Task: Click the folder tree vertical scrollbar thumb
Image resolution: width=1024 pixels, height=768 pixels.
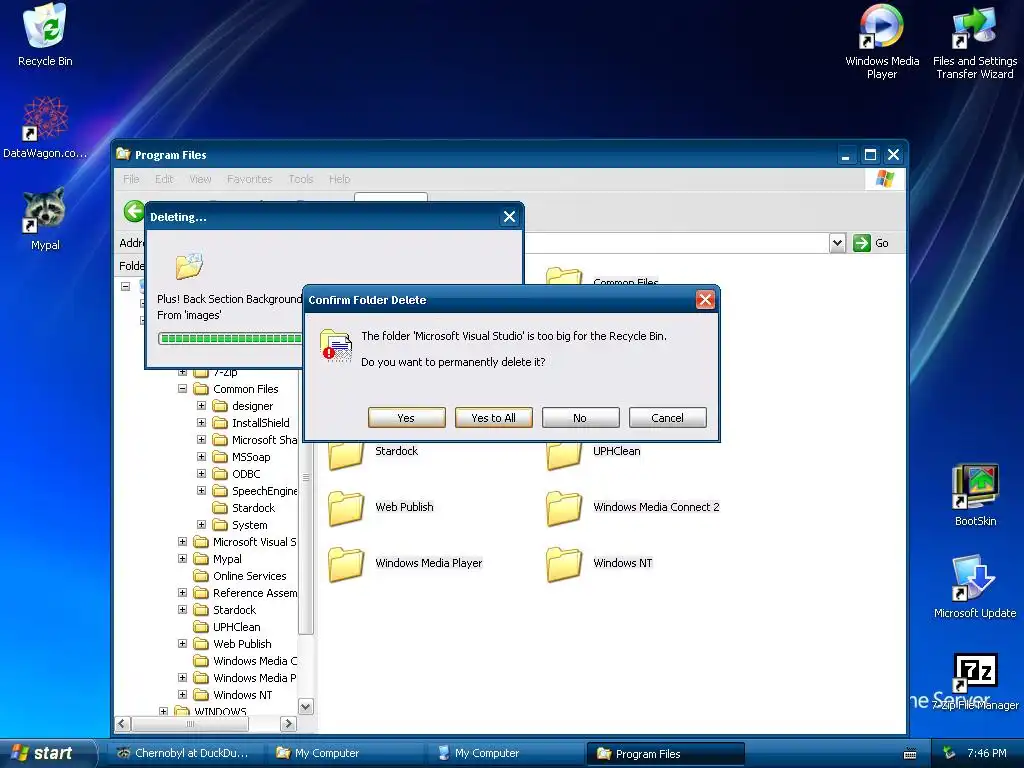Action: (306, 478)
